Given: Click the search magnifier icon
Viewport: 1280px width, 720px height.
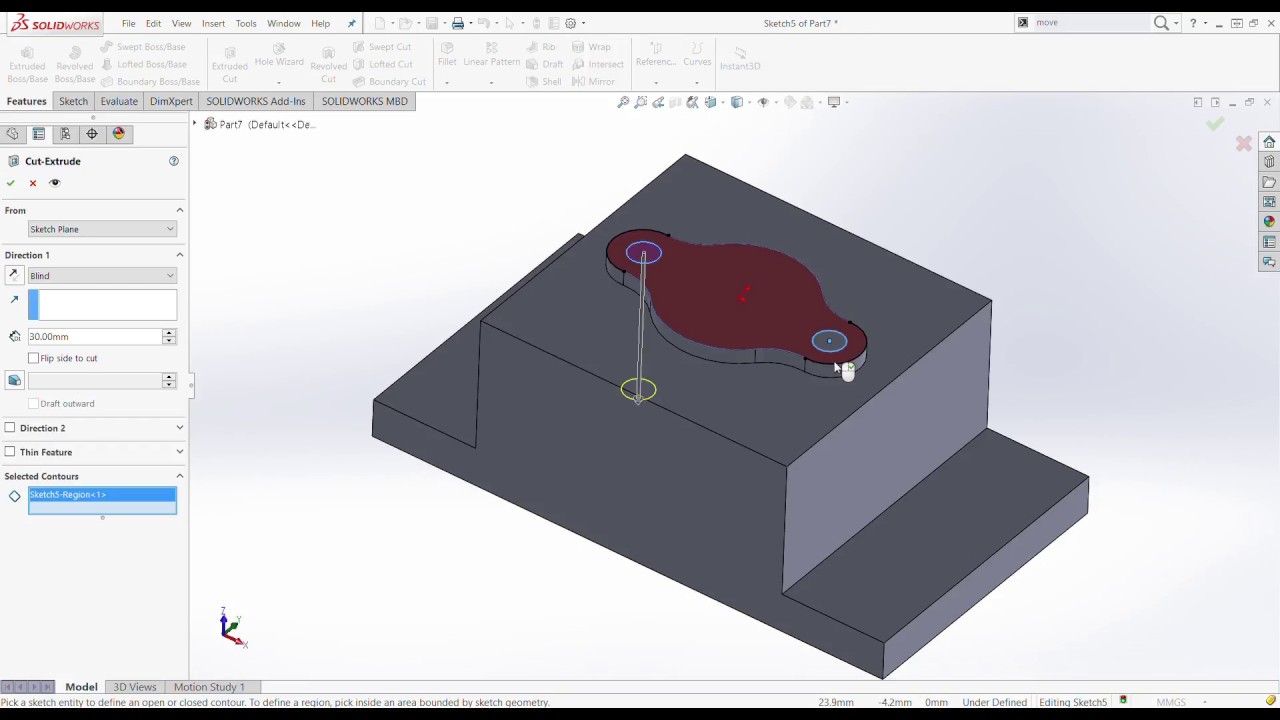Looking at the screenshot, I should pos(1161,23).
